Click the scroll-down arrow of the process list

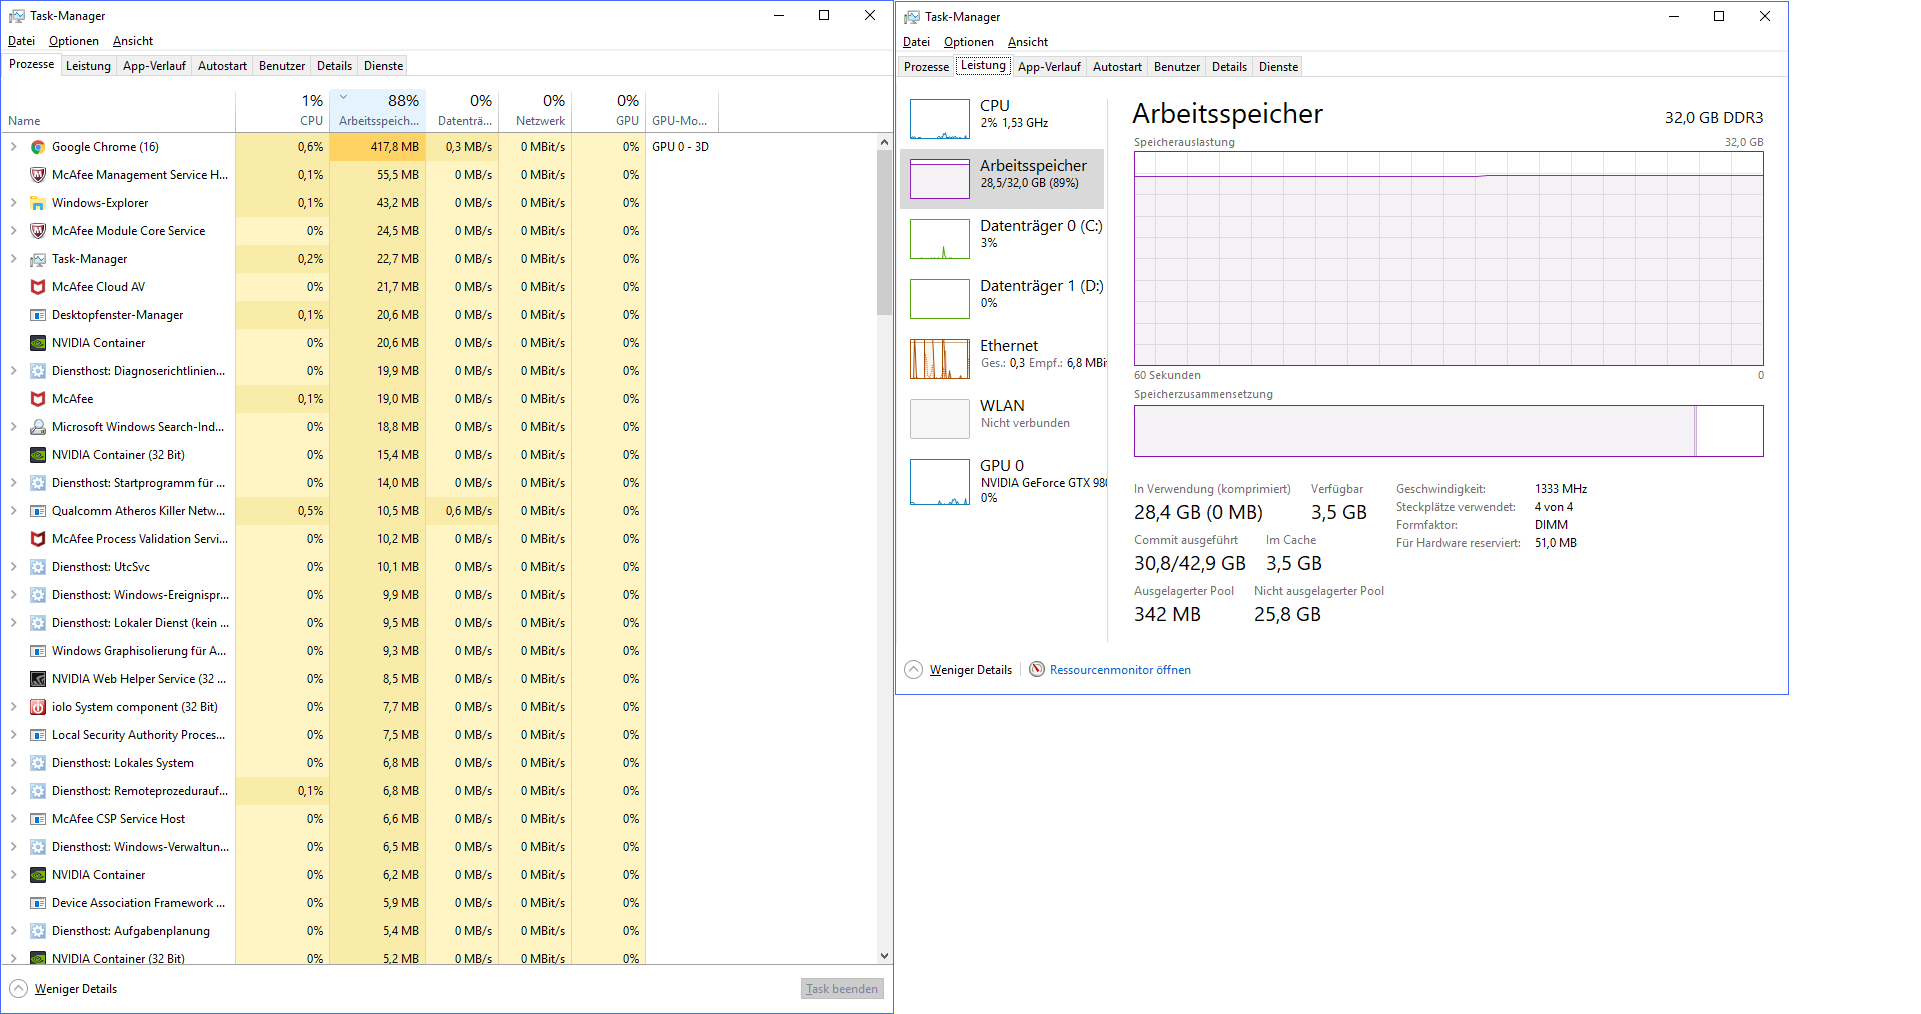[884, 956]
